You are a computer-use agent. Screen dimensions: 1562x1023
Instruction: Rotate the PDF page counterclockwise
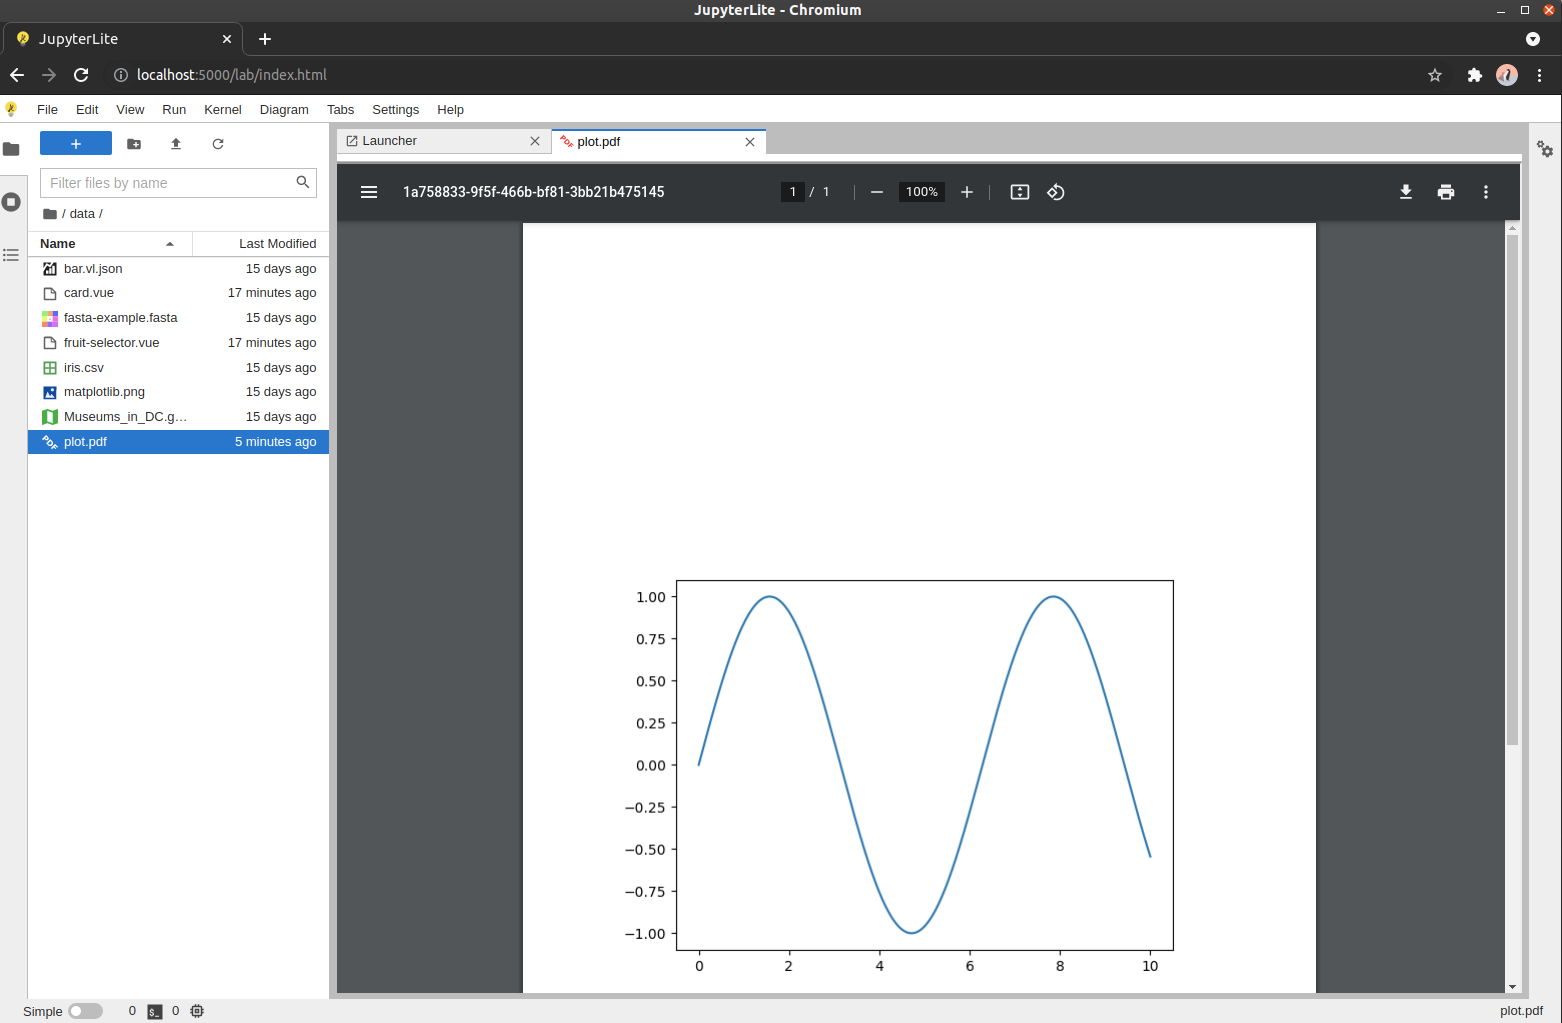(1056, 192)
